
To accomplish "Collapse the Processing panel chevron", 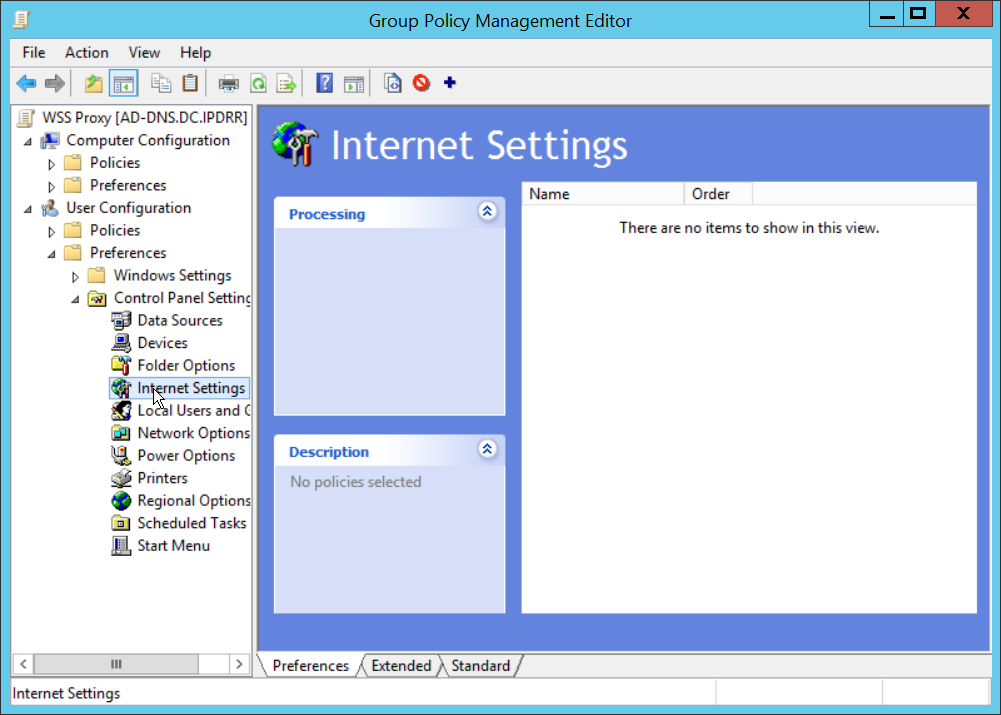I will tap(487, 212).
